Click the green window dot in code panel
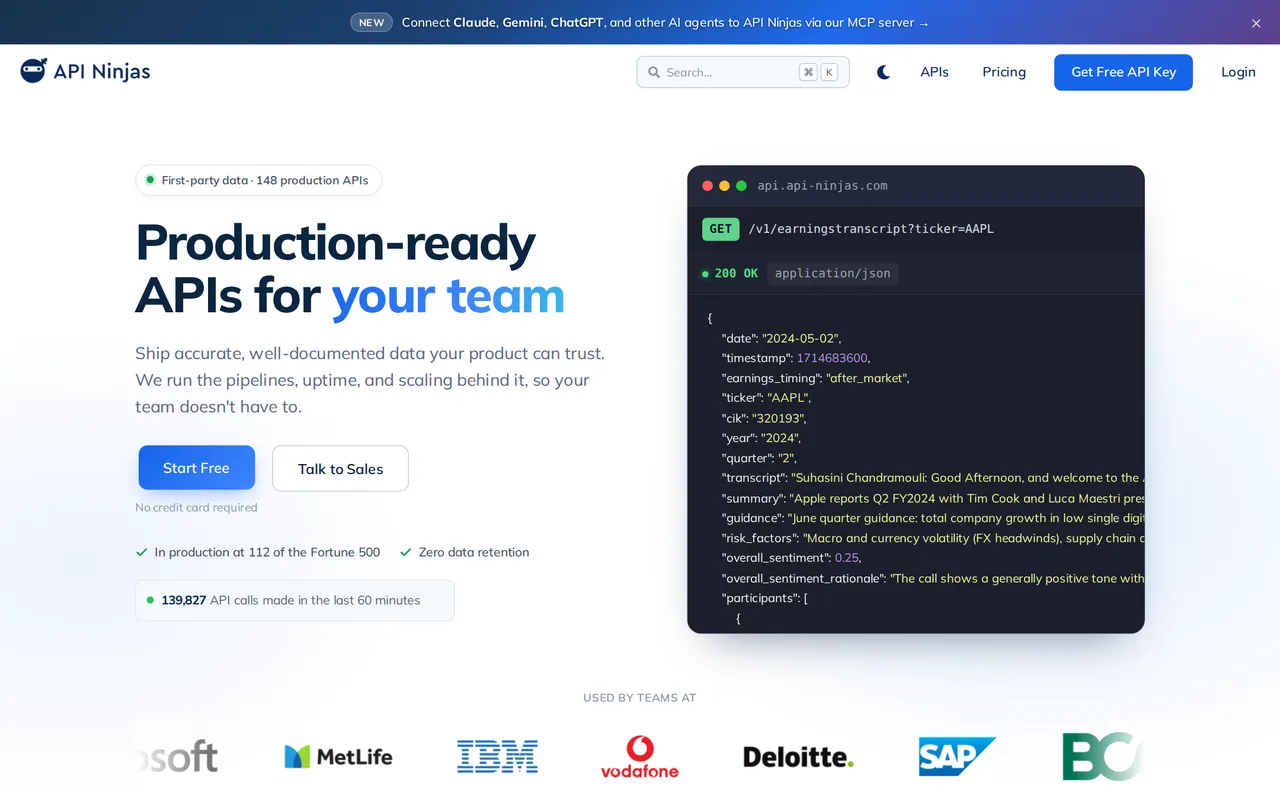Viewport: 1280px width, 800px height. coord(741,186)
